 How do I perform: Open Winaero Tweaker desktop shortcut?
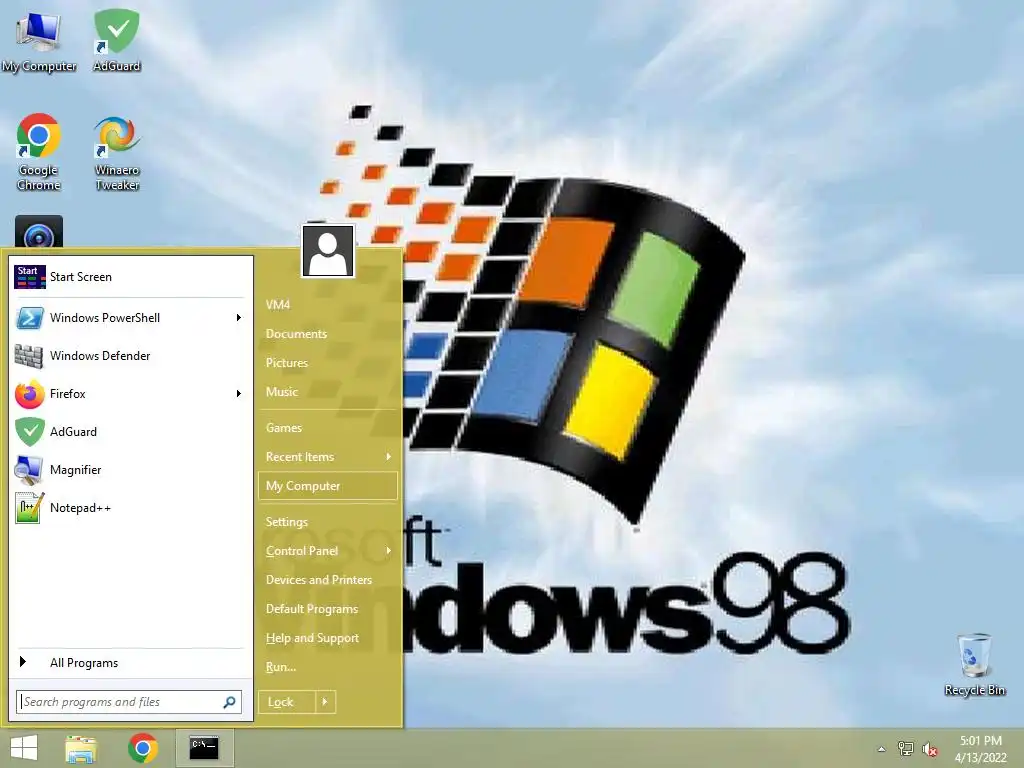point(117,152)
